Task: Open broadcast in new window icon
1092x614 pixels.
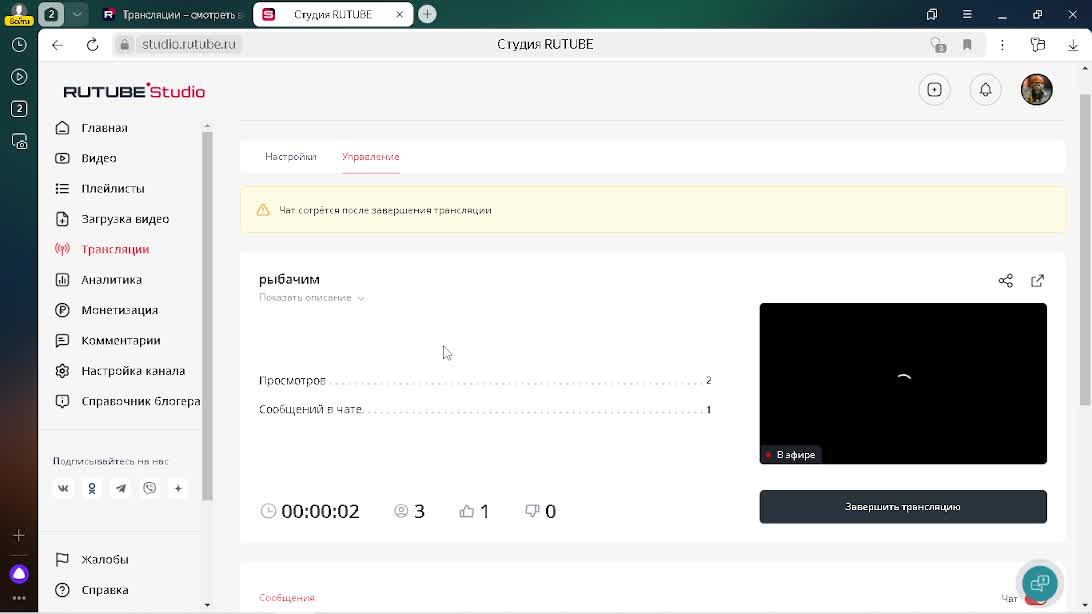Action: click(1037, 281)
